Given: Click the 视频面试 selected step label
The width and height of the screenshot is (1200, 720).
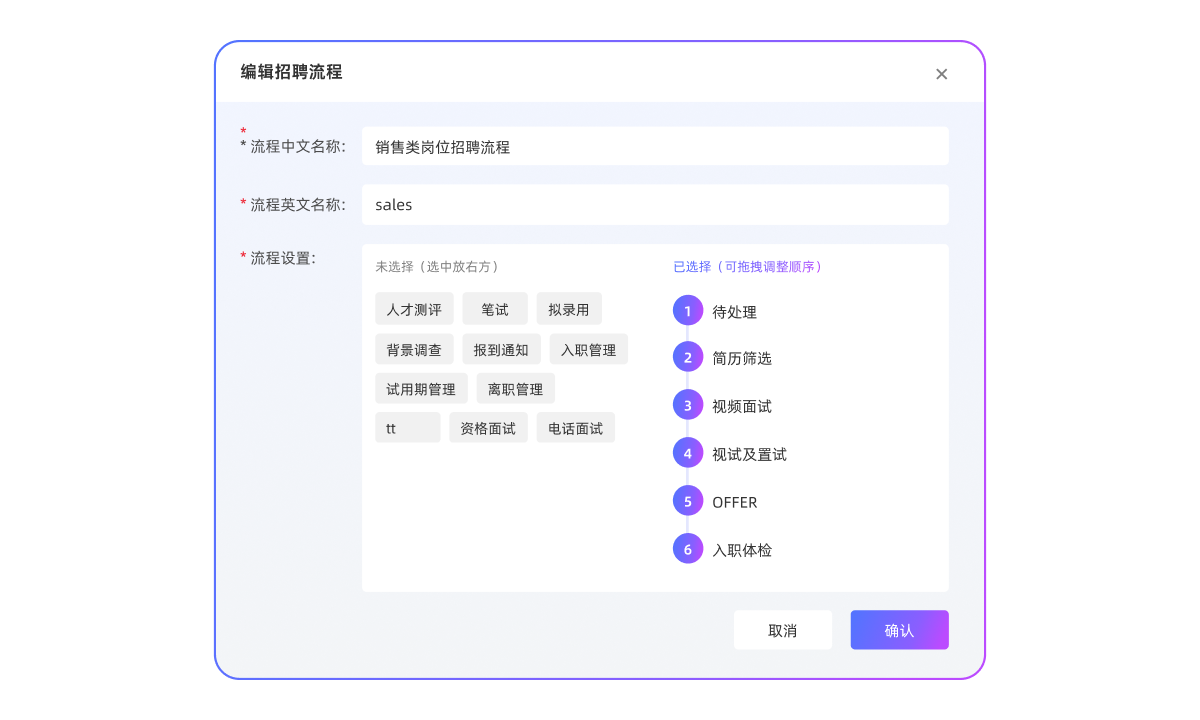Looking at the screenshot, I should [x=742, y=406].
